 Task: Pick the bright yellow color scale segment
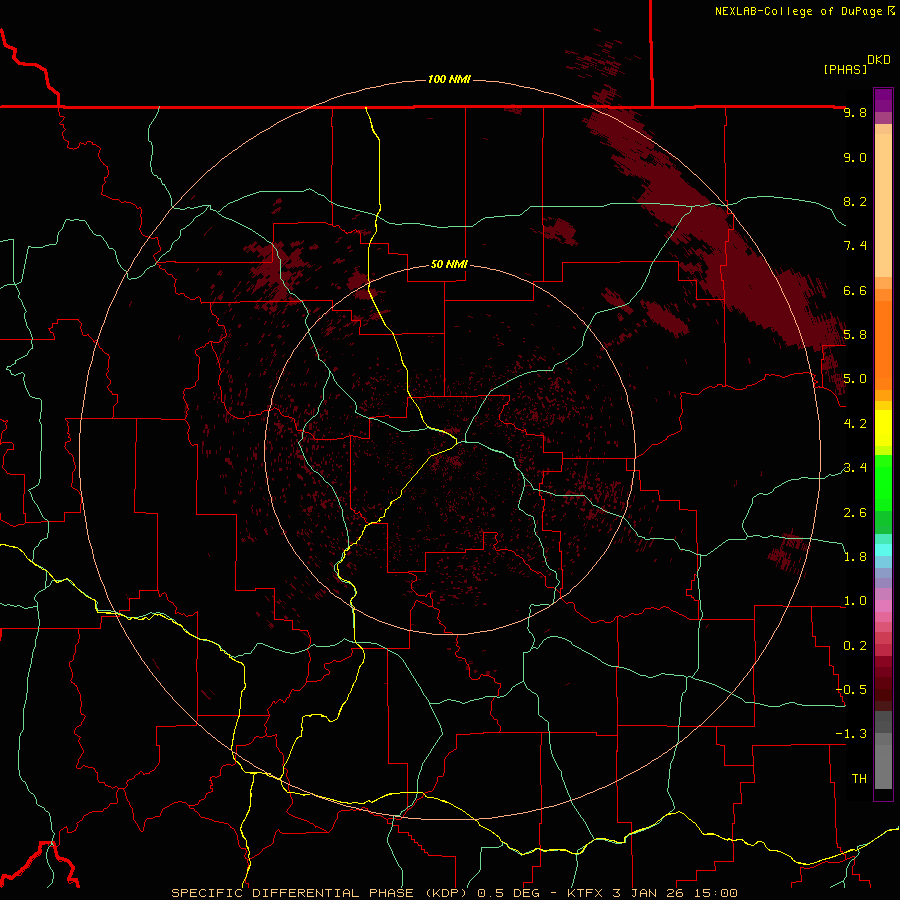coord(883,428)
